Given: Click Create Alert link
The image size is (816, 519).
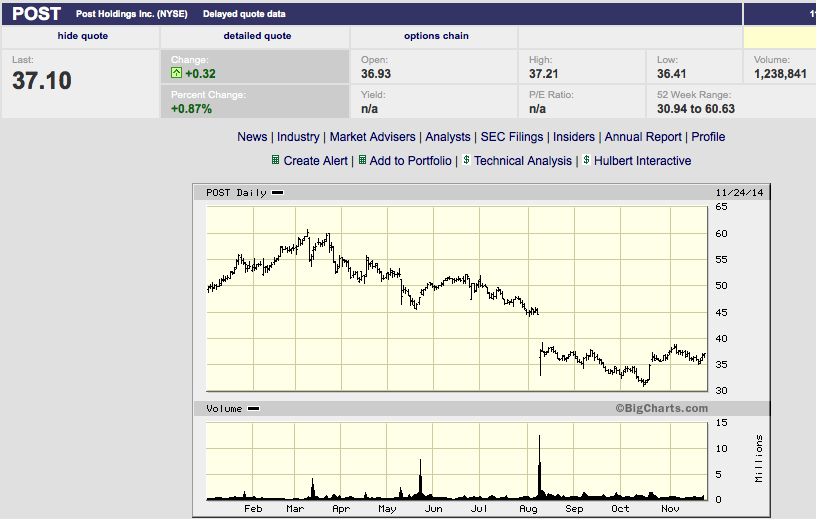Looking at the screenshot, I should click(315, 161).
